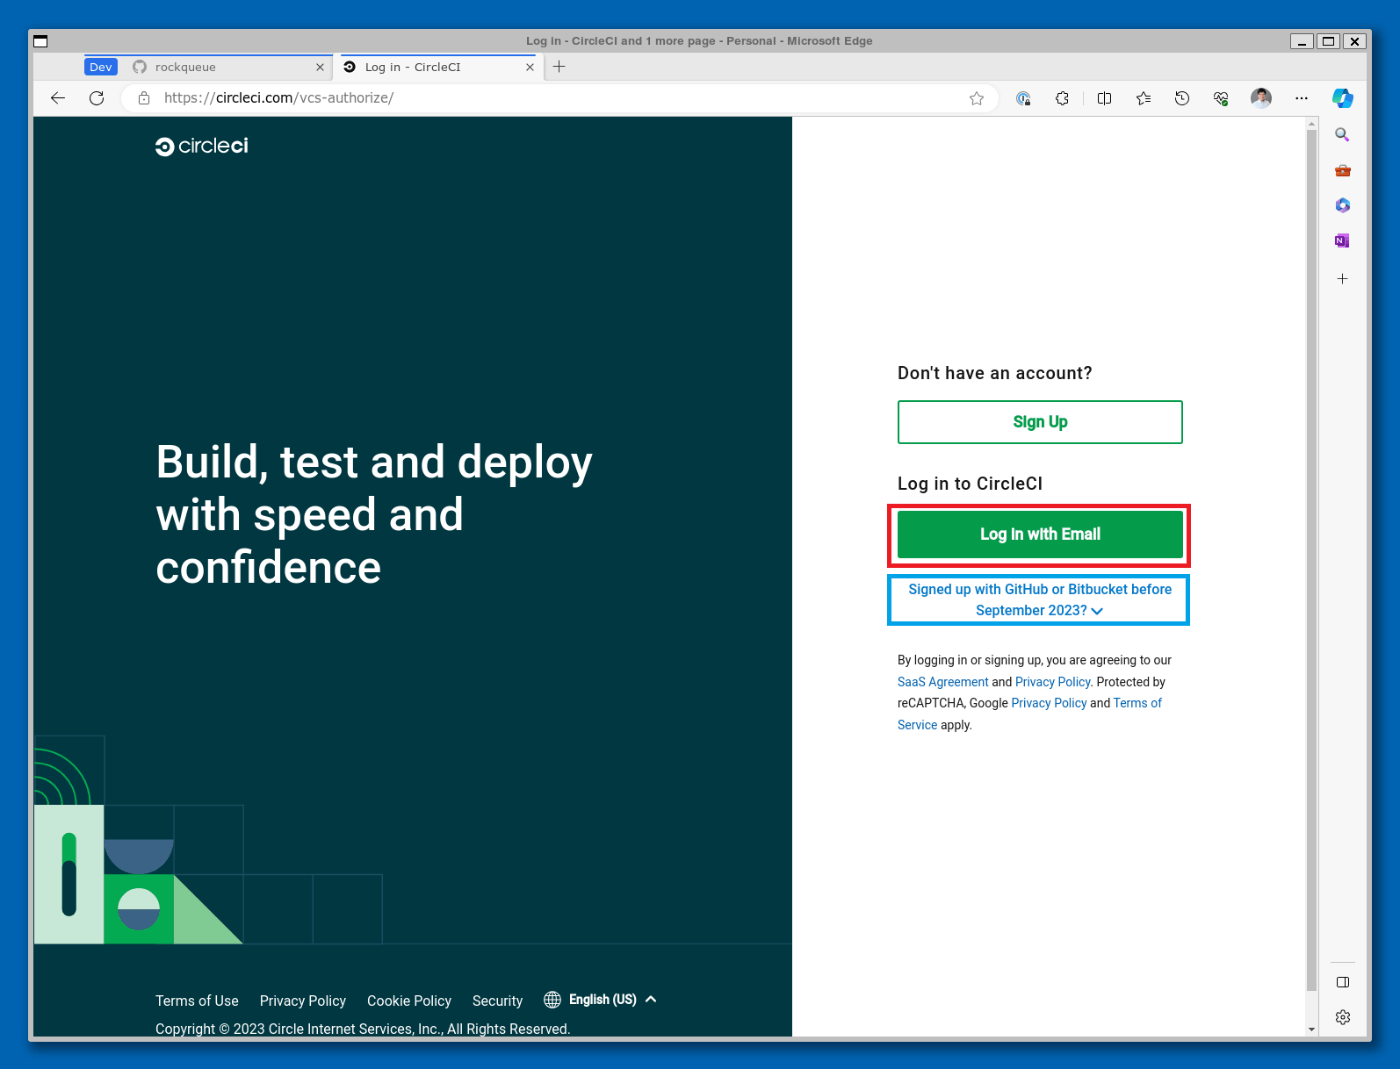Click the Dev tab group label
Viewport: 1400px width, 1069px height.
(101, 67)
